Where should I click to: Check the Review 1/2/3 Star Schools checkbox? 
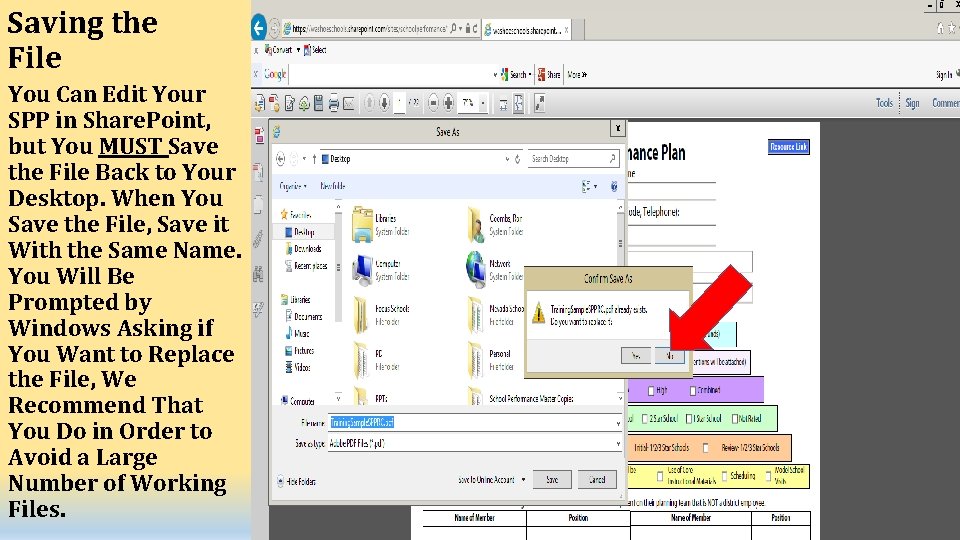[x=706, y=448]
